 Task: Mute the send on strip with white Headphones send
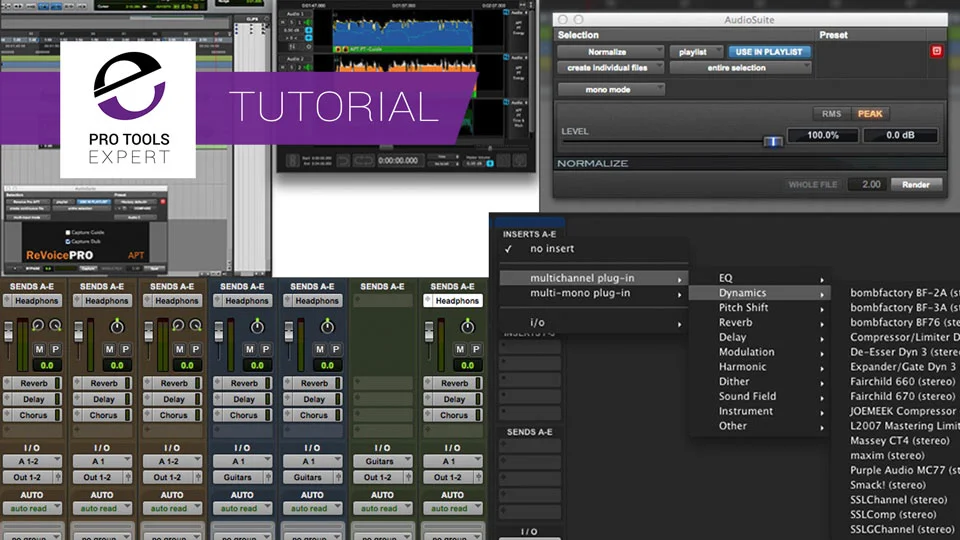(460, 349)
